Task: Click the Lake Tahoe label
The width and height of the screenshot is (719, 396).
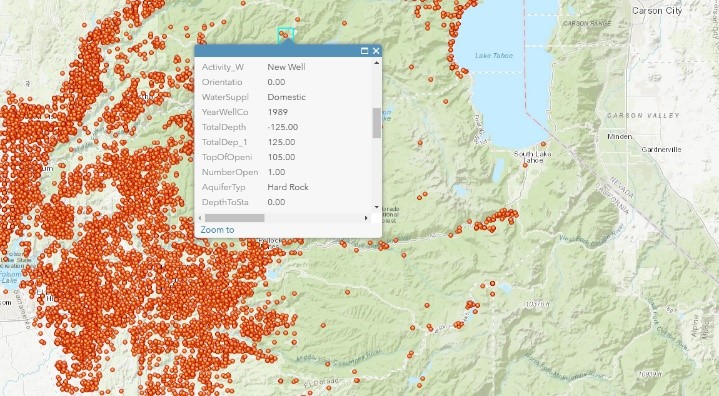Action: coord(494,55)
